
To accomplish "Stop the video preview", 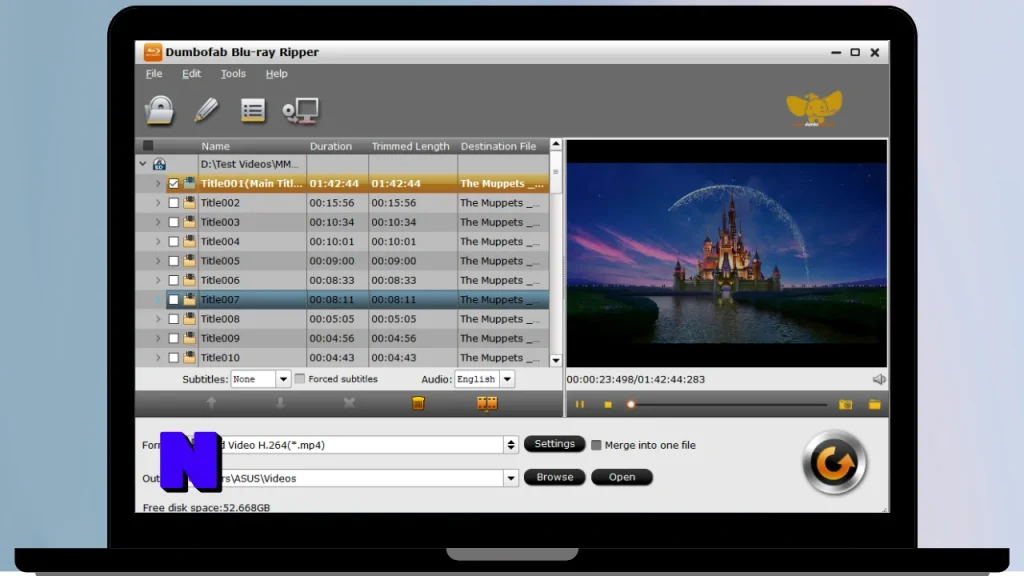I will coord(608,405).
